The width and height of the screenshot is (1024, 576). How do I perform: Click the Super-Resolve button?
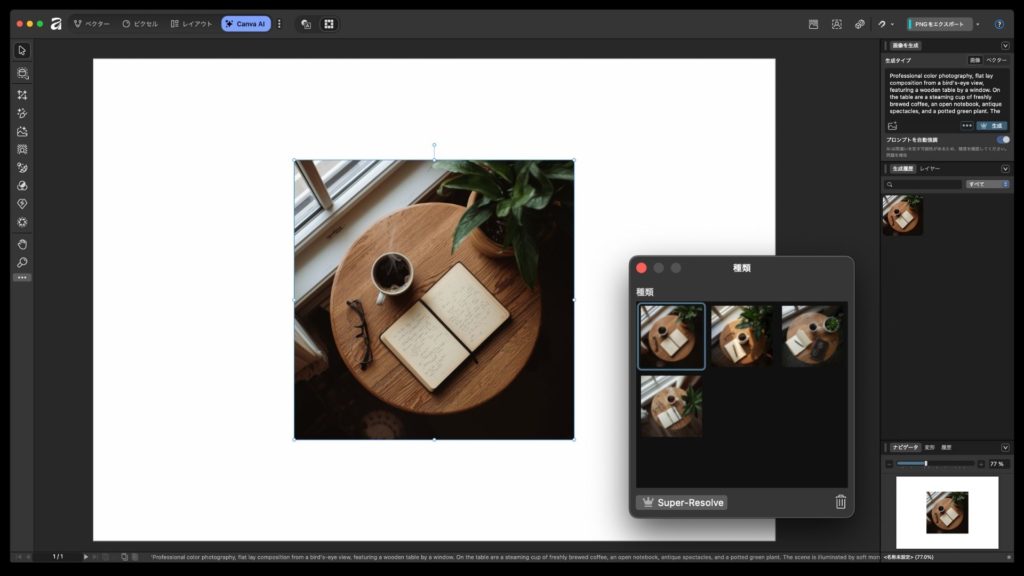click(x=682, y=502)
